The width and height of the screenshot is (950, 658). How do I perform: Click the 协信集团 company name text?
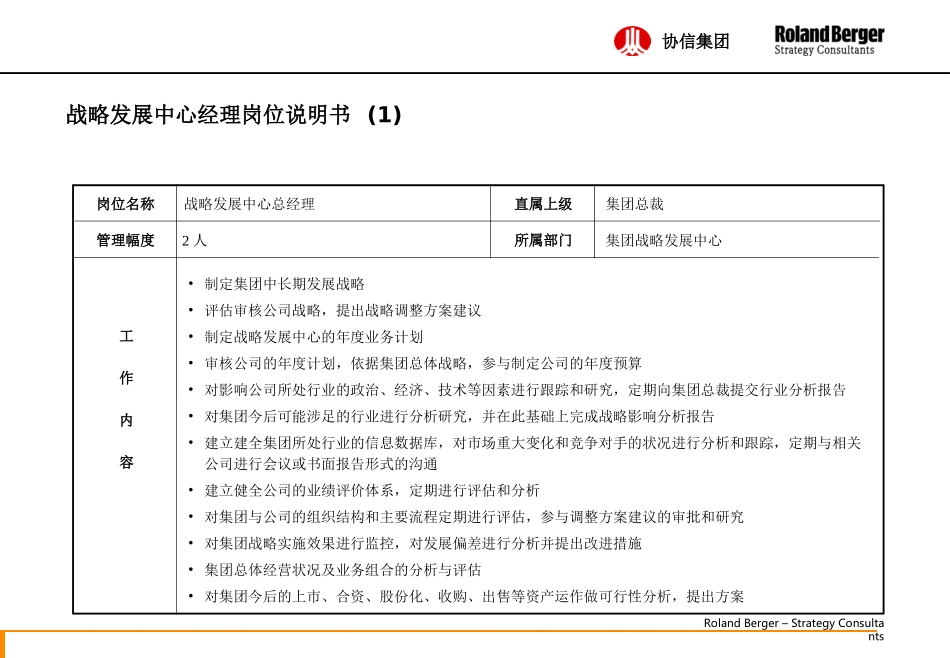point(696,42)
